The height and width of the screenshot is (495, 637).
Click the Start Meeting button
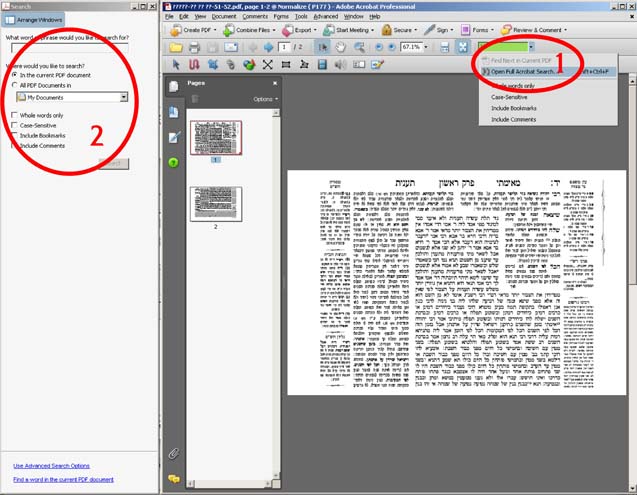(x=349, y=30)
